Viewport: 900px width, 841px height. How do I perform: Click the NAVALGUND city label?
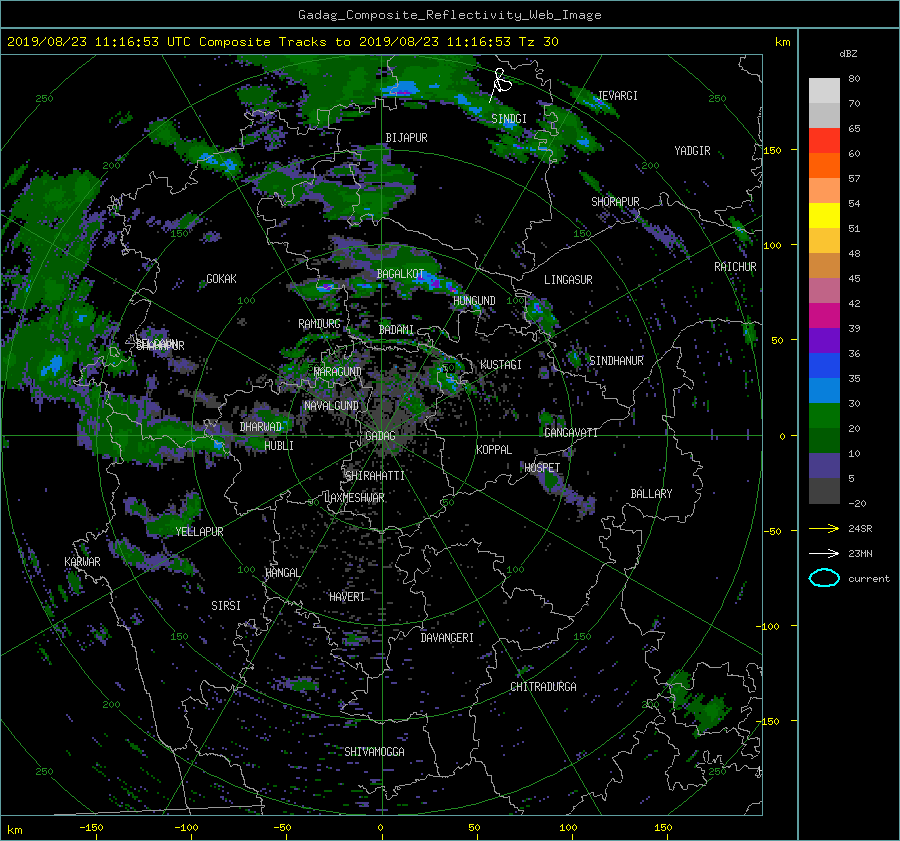click(331, 406)
